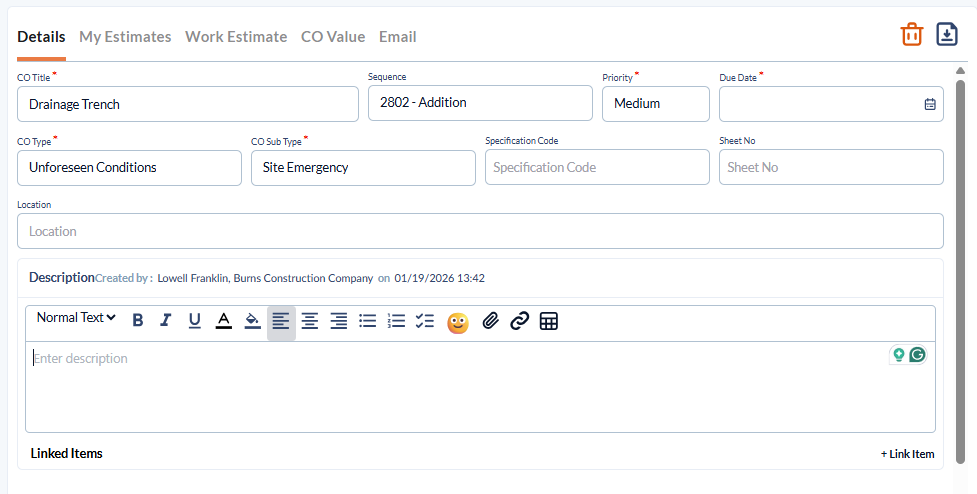Viewport: 977px width, 494px height.
Task: Open the background fill color picker
Action: [252, 321]
